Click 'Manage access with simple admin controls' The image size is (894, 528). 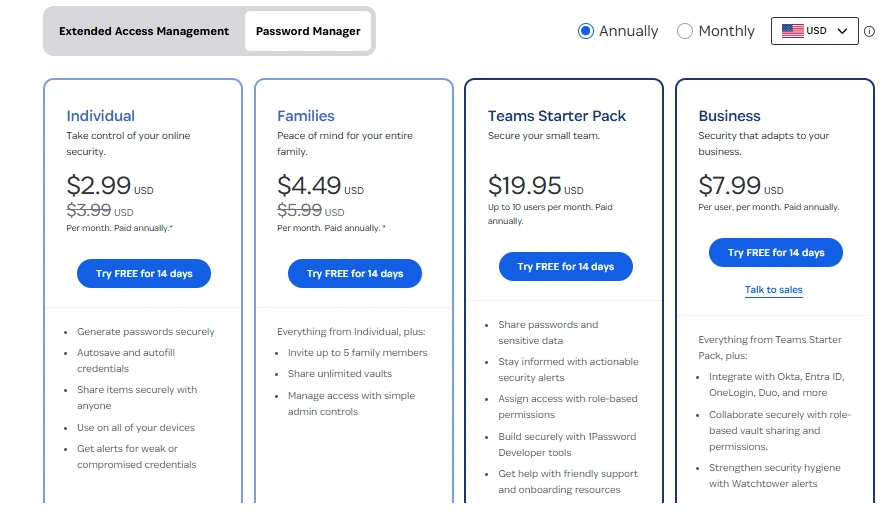click(x=351, y=404)
